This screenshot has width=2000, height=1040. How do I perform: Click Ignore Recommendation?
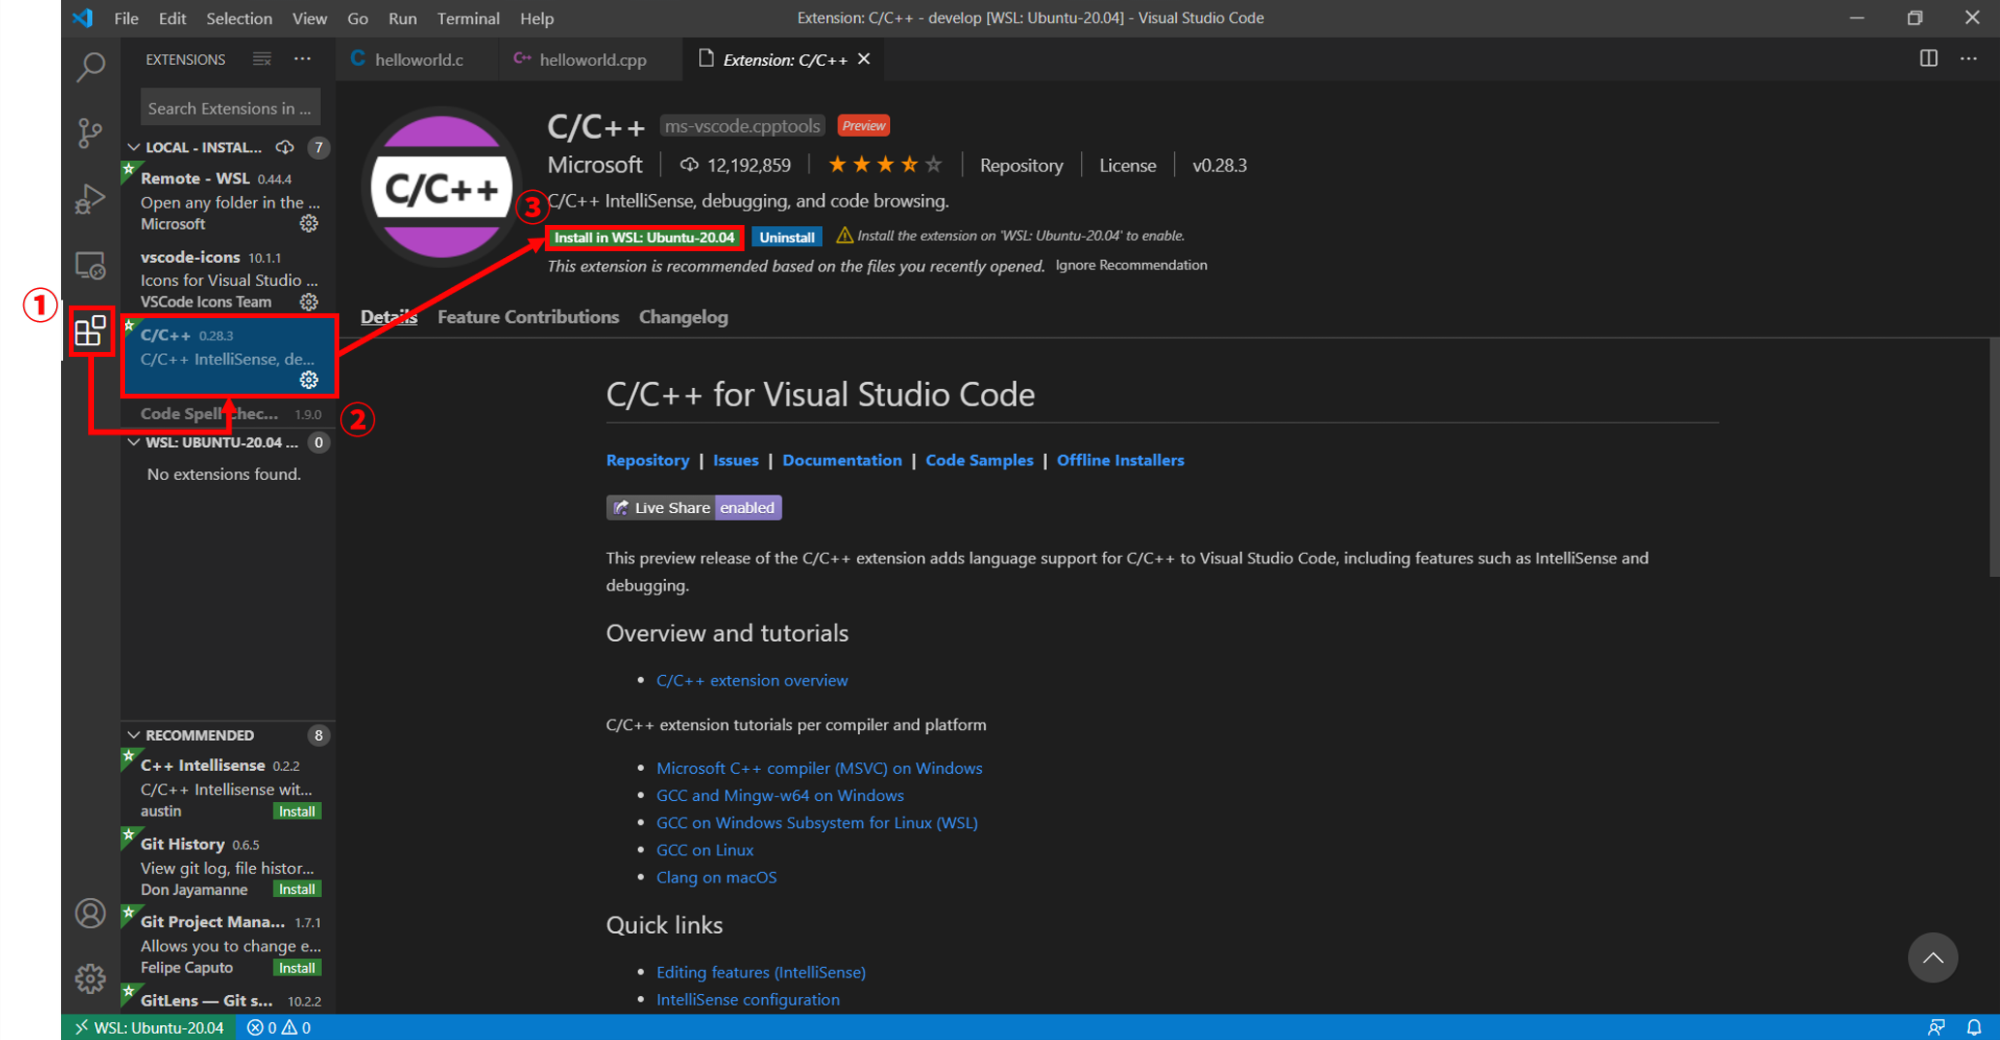pyautogui.click(x=1131, y=265)
